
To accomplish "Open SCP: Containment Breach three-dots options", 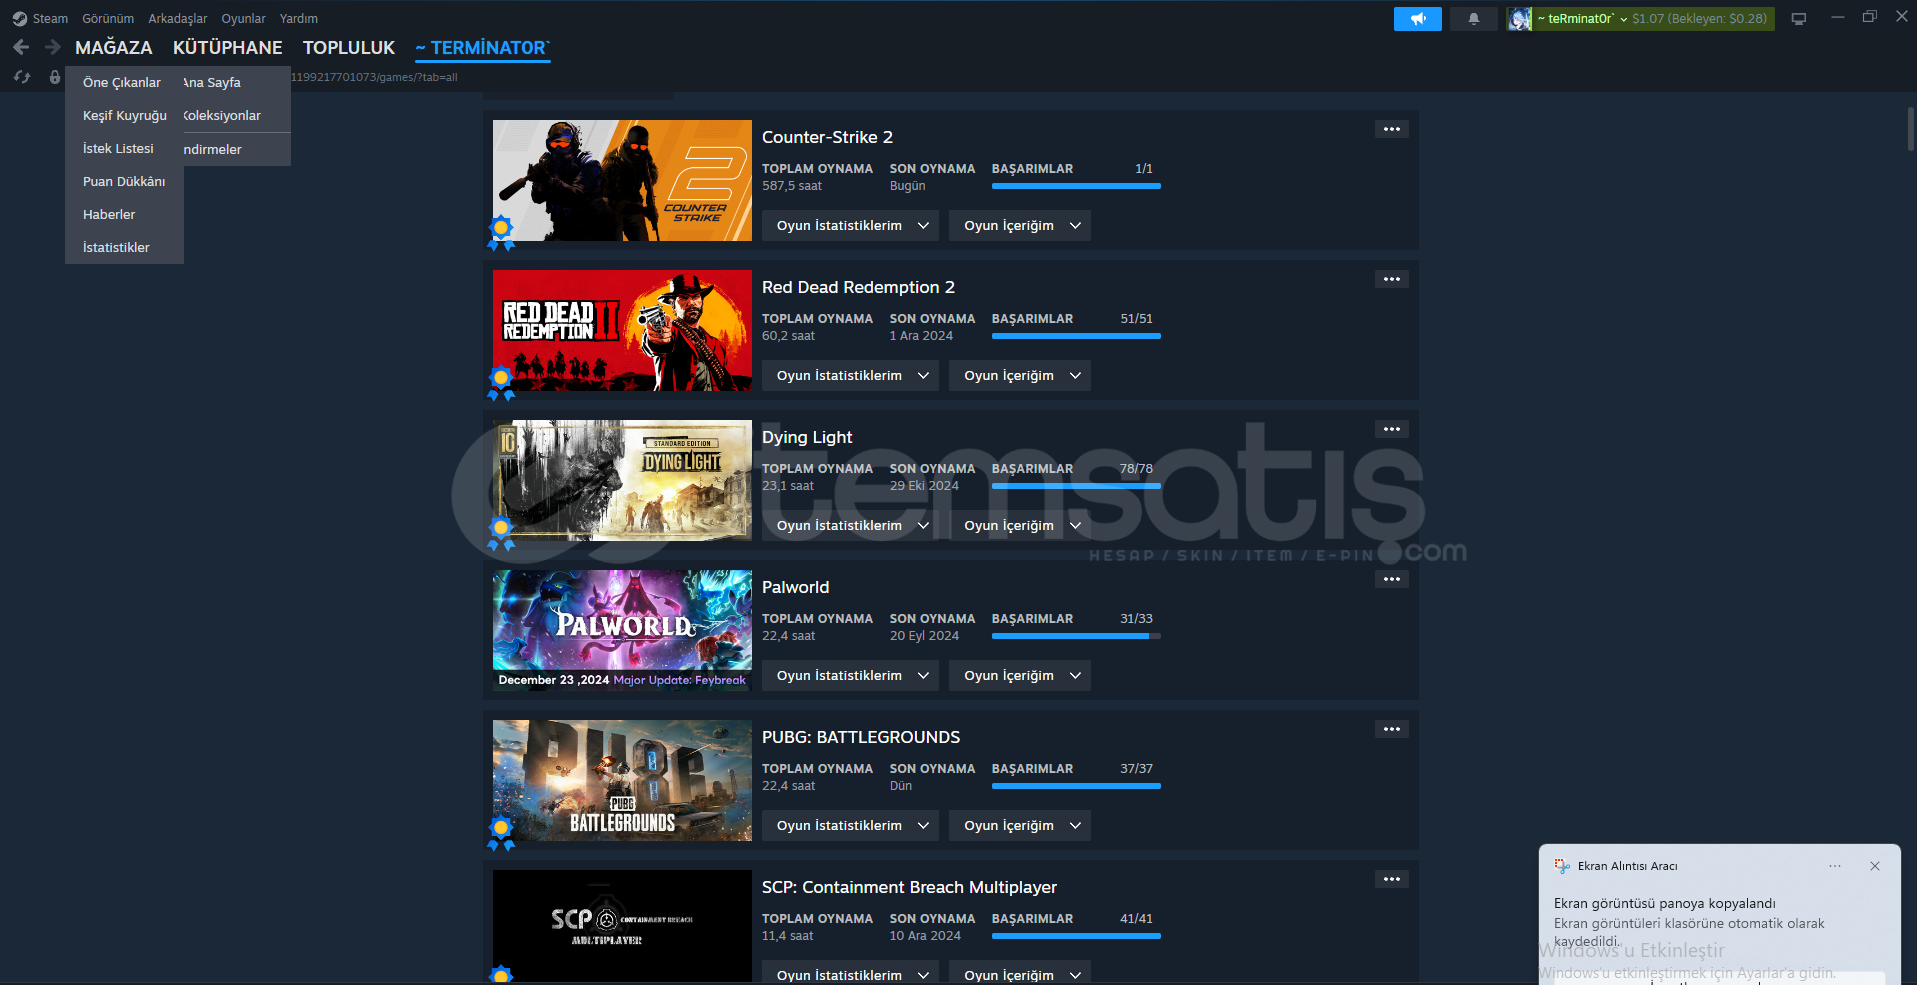I will tap(1391, 879).
